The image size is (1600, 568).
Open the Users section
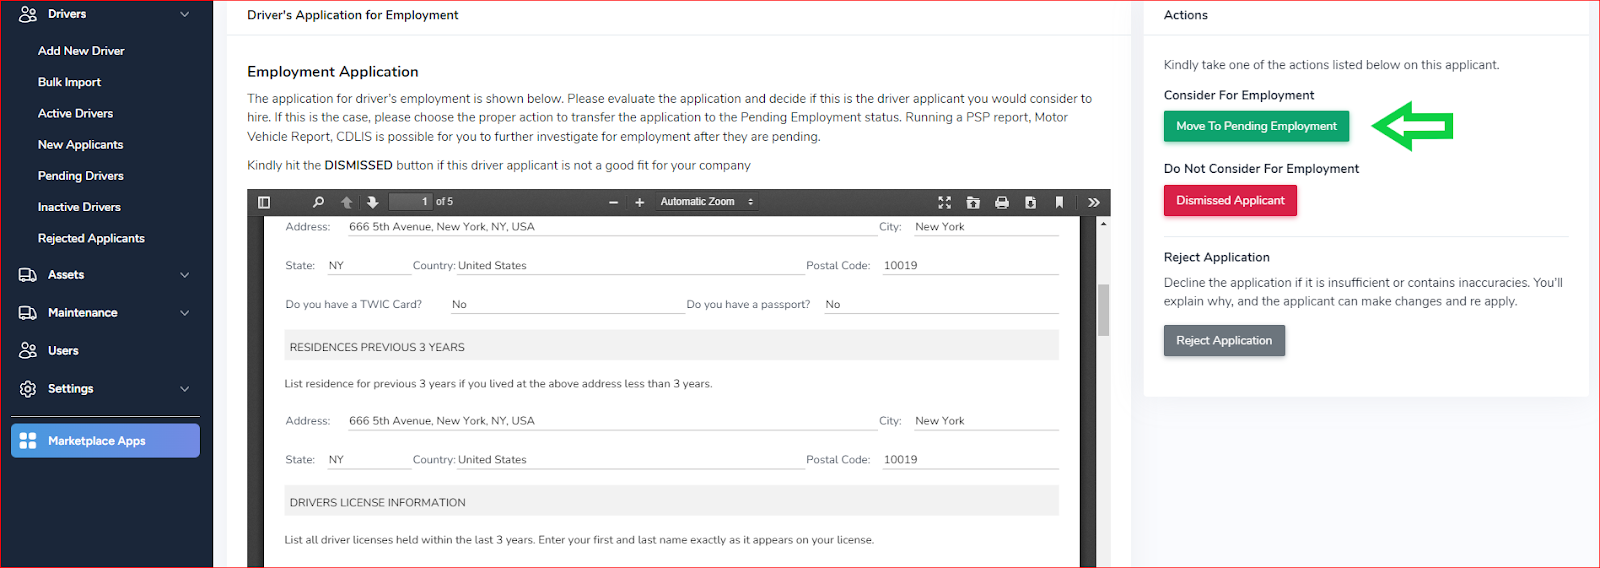pyautogui.click(x=63, y=351)
